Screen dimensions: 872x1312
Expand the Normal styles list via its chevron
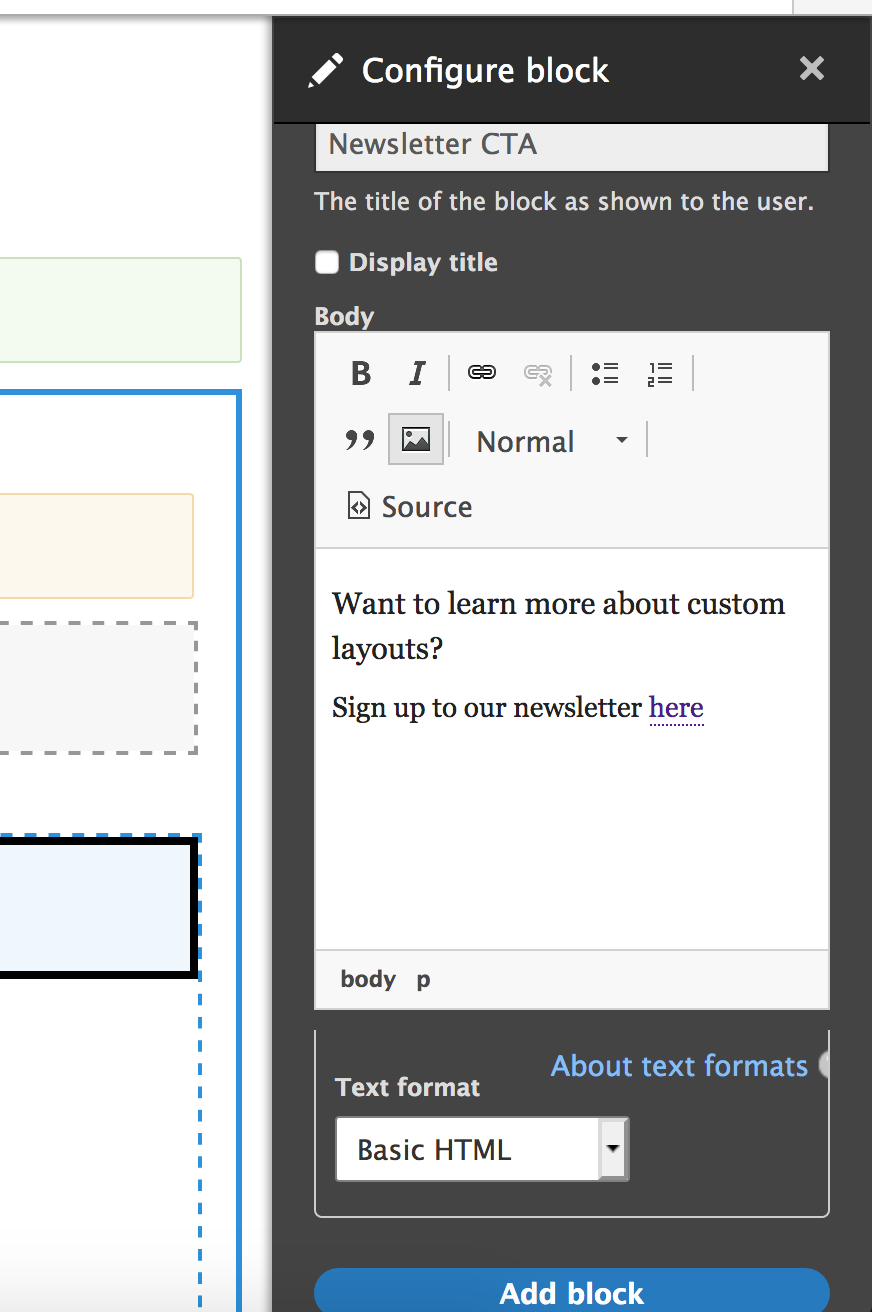click(620, 441)
